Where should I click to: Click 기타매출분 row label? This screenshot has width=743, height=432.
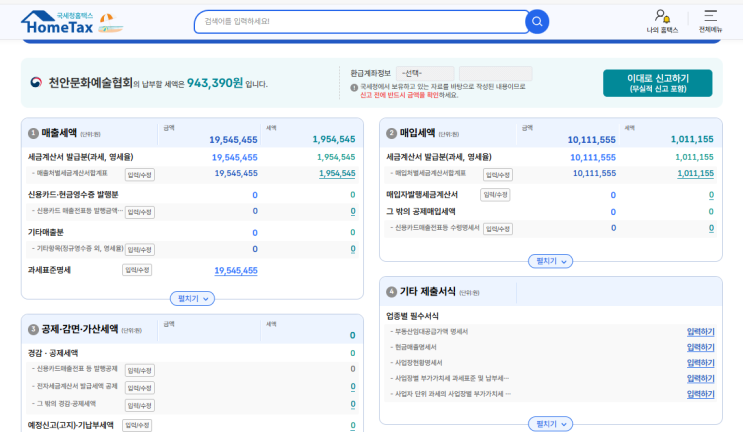(x=45, y=233)
